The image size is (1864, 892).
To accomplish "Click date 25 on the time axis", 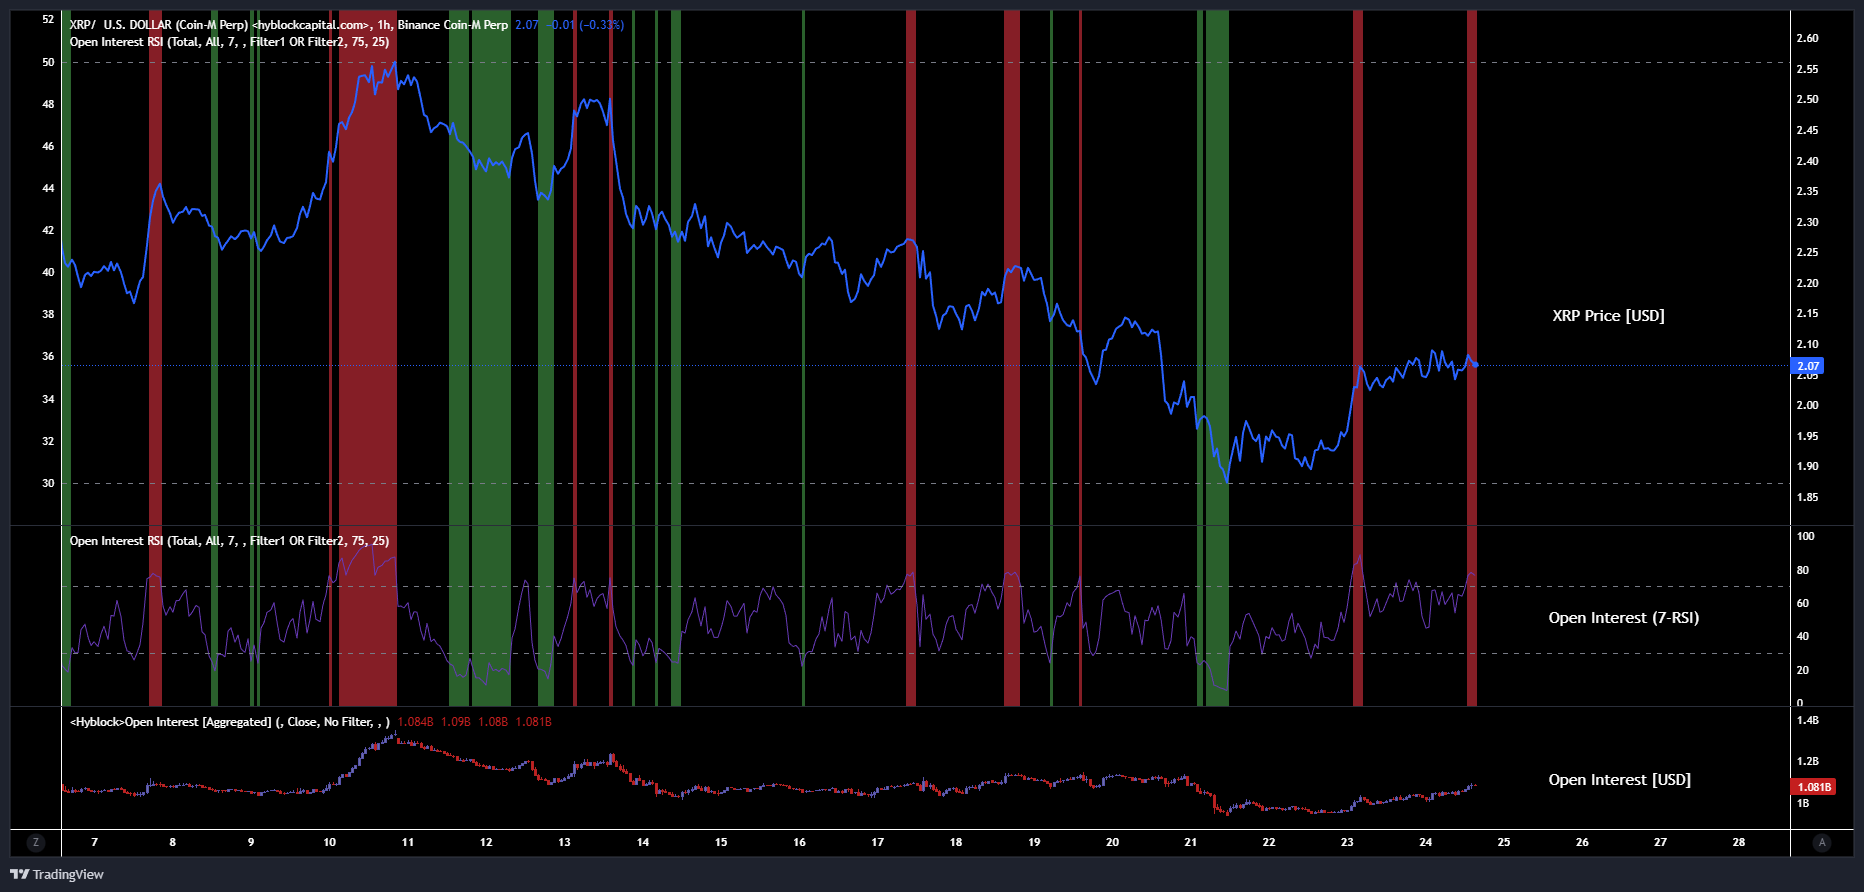I will tap(1503, 842).
